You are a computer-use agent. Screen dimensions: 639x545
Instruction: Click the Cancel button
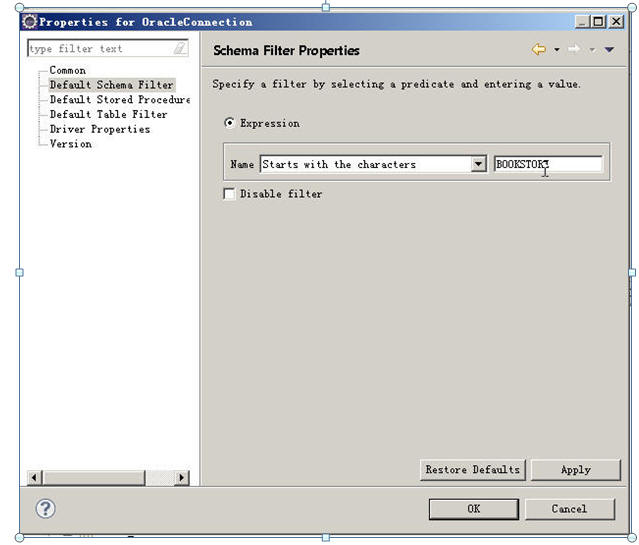569,509
